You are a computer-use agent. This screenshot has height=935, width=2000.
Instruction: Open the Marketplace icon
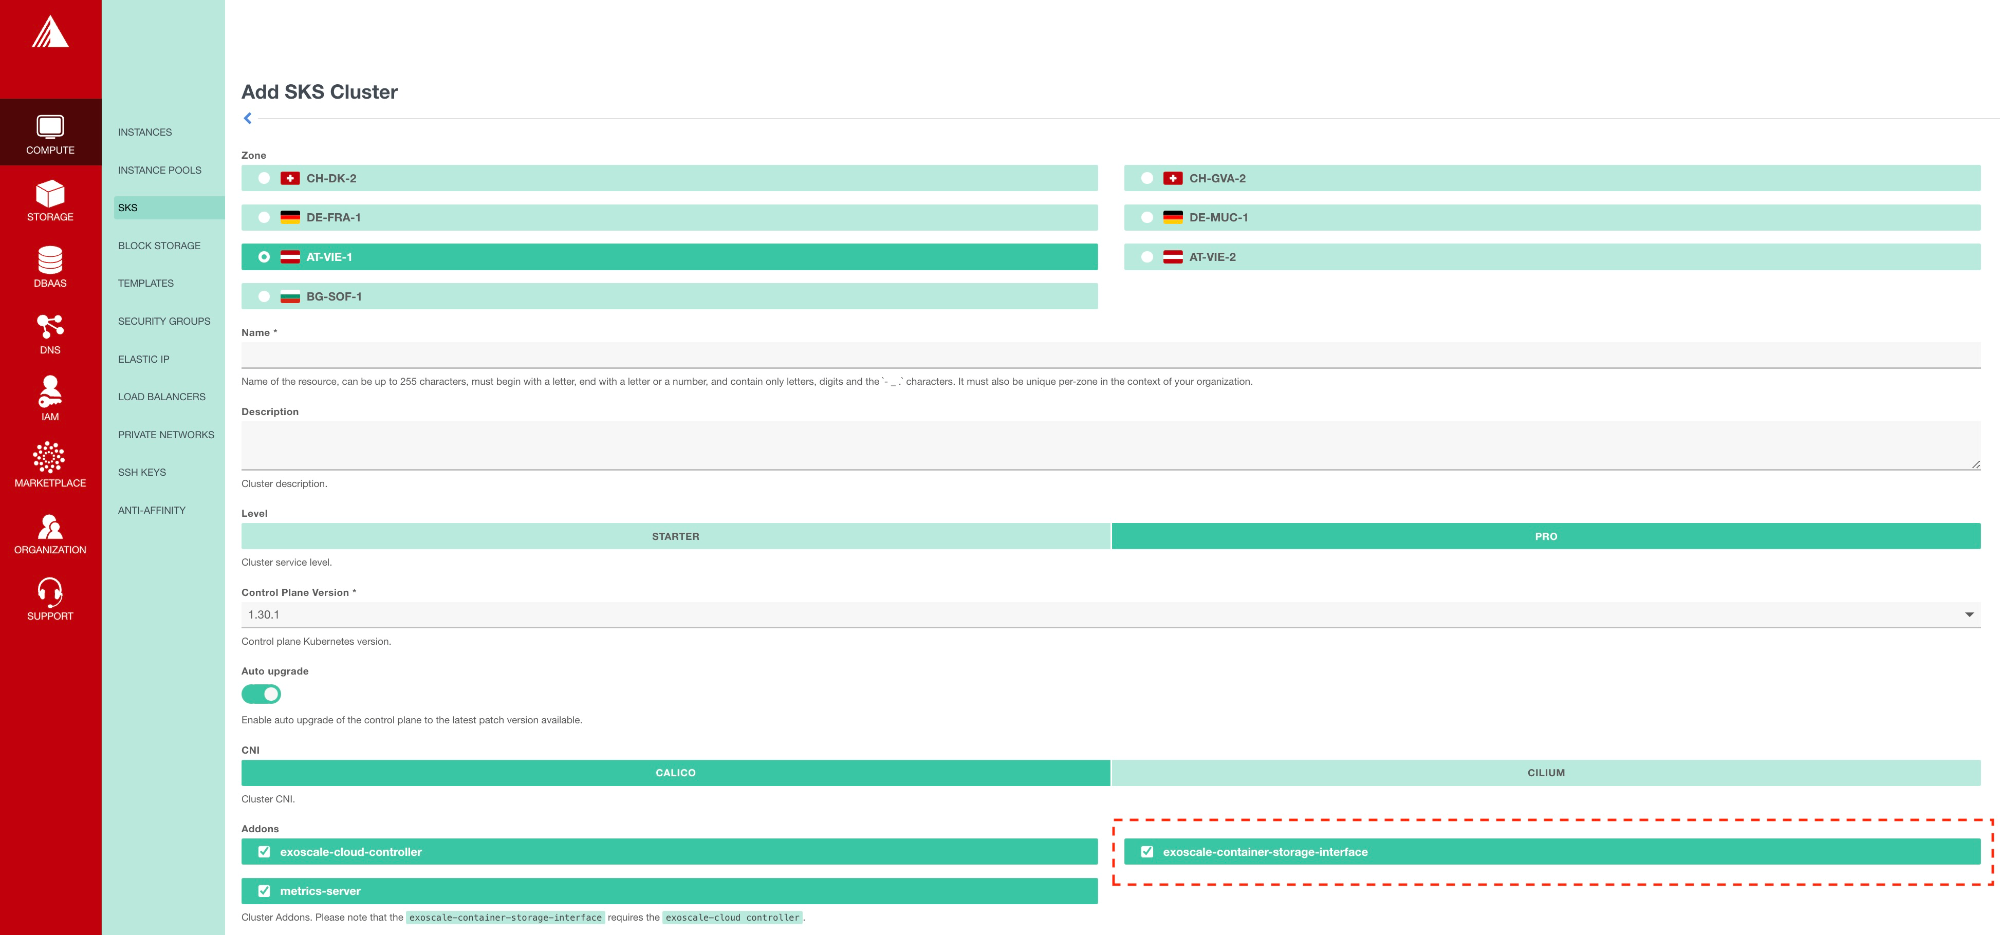[x=50, y=457]
